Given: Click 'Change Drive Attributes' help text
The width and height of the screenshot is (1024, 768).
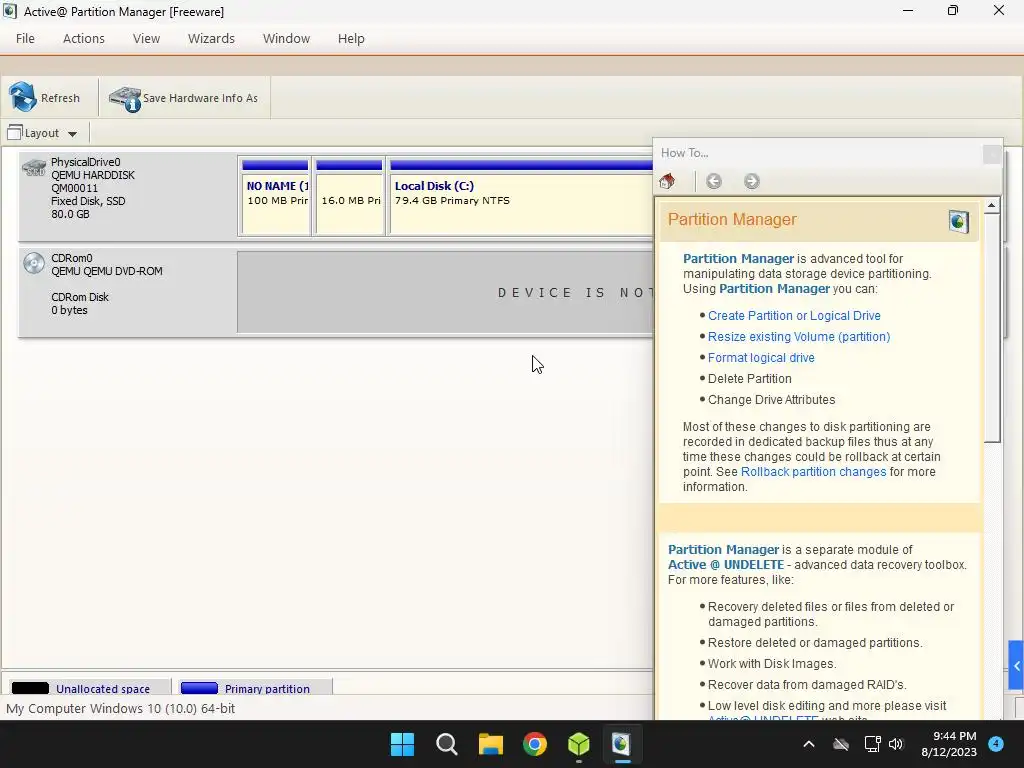Looking at the screenshot, I should click(771, 399).
